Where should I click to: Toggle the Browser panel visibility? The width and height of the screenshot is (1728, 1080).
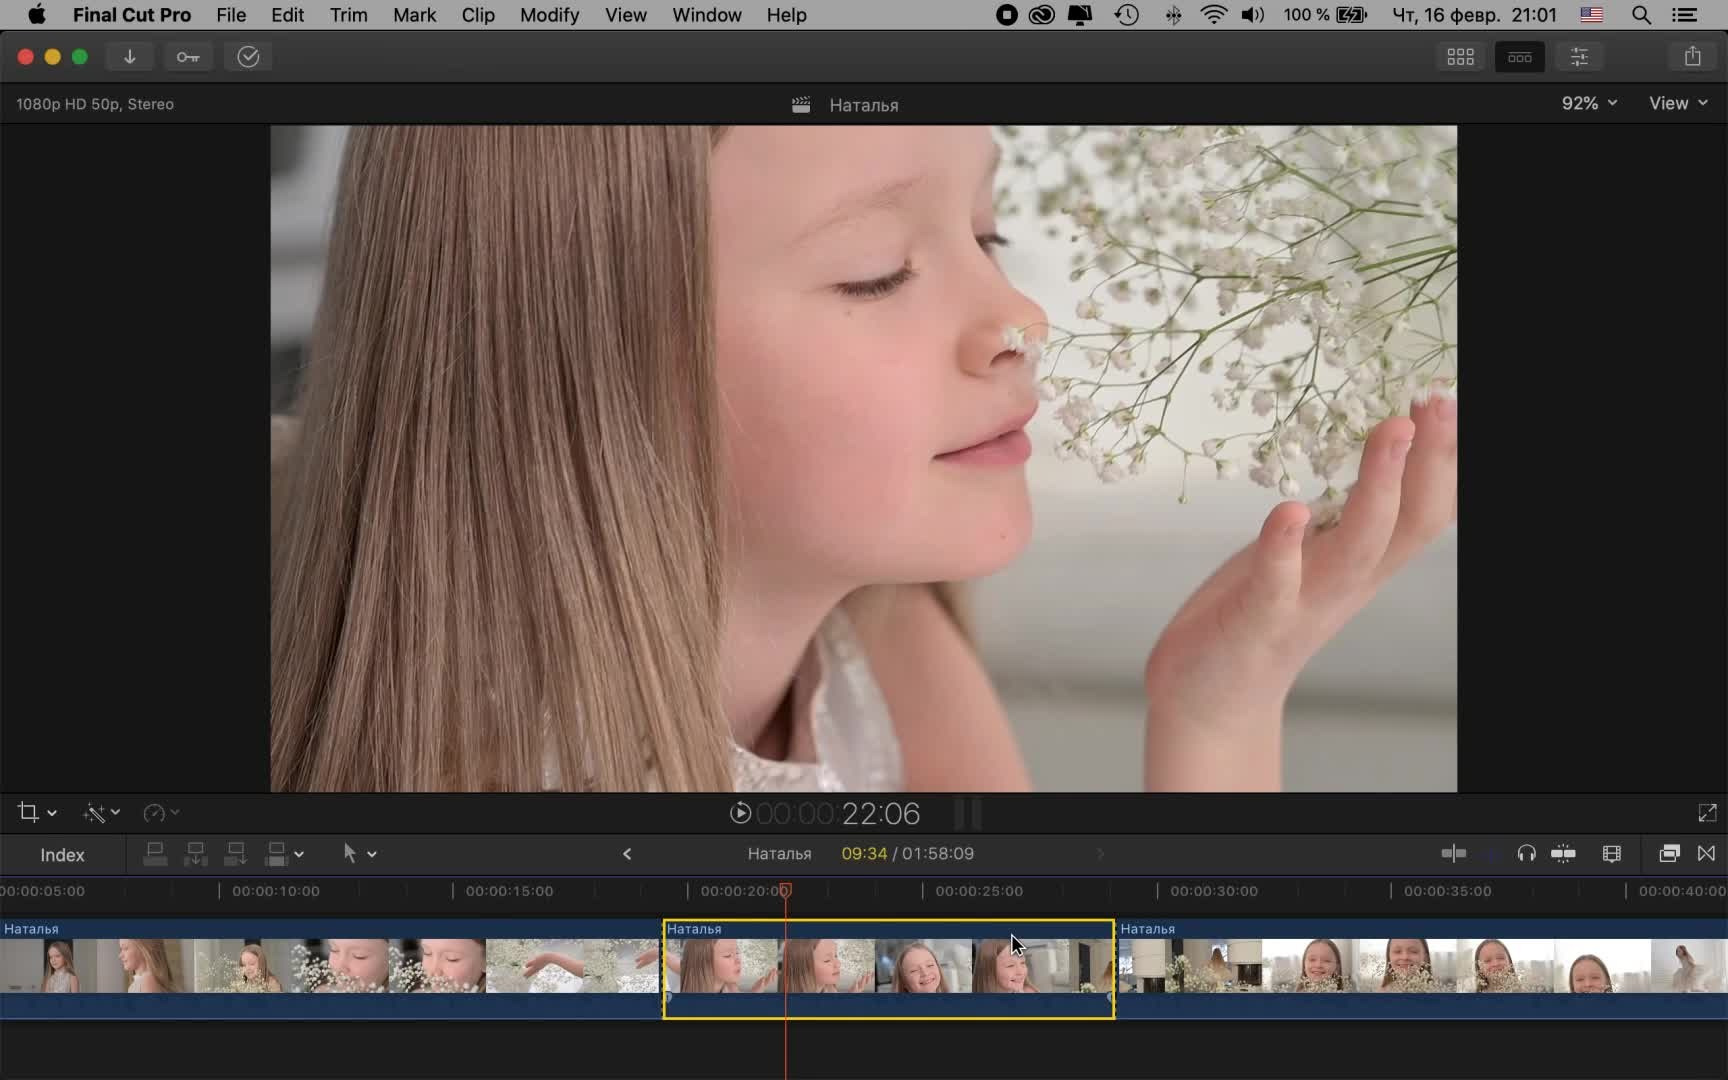(x=1460, y=57)
